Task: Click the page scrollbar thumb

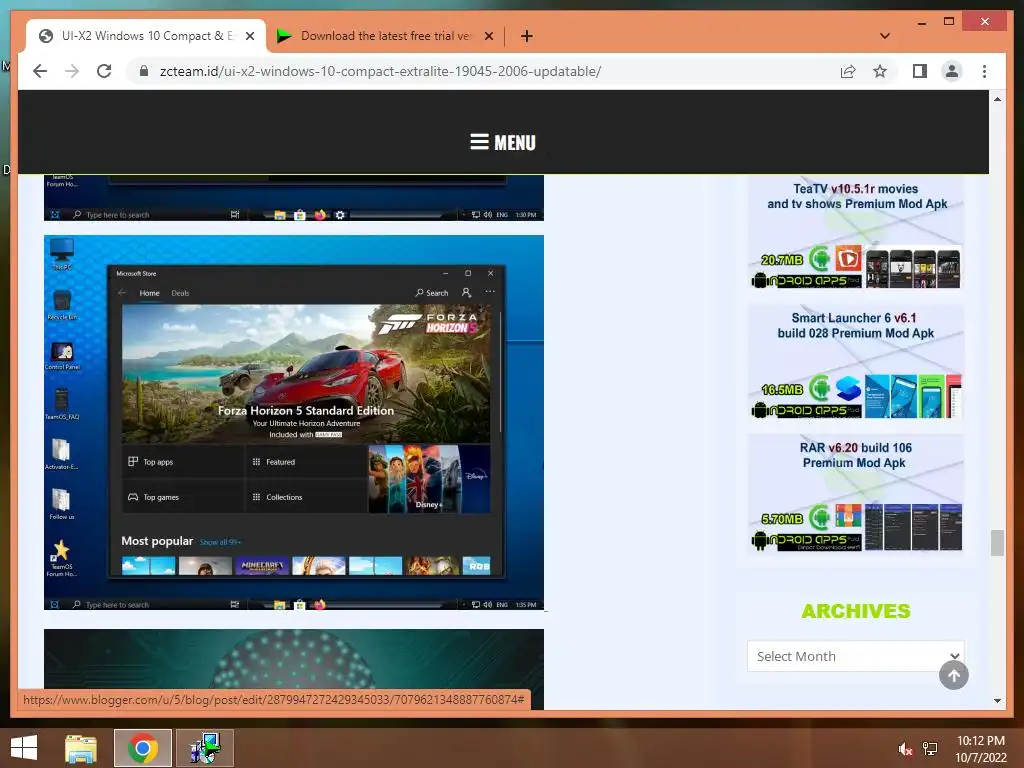Action: pyautogui.click(x=997, y=542)
